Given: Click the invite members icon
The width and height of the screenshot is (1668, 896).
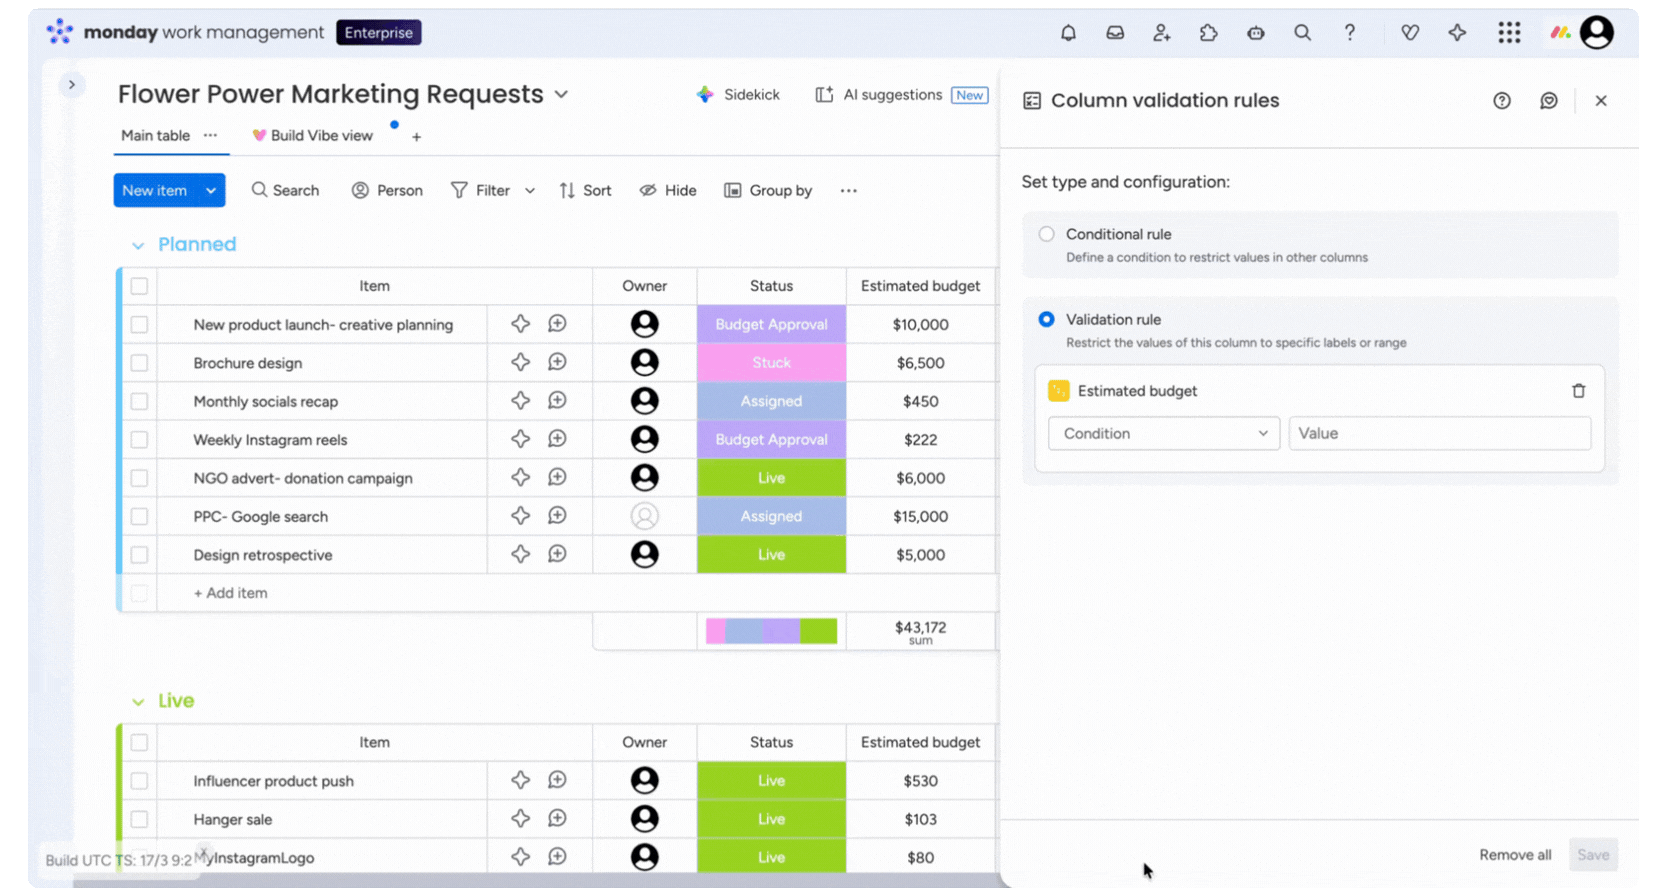Looking at the screenshot, I should [1161, 33].
